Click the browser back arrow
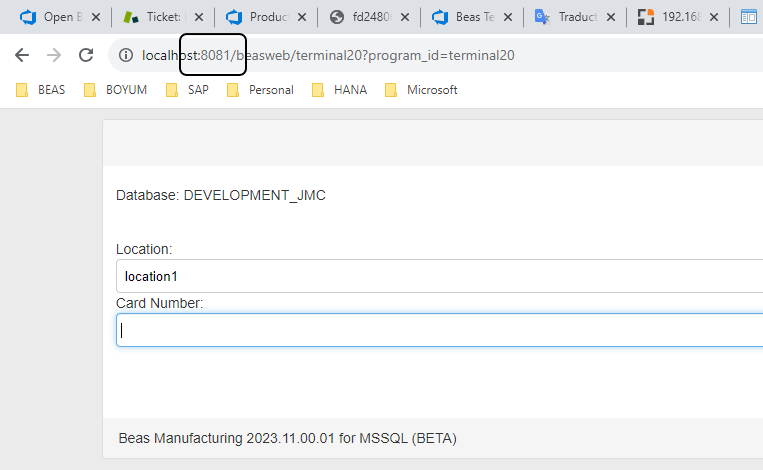Image resolution: width=763 pixels, height=470 pixels. tap(22, 55)
